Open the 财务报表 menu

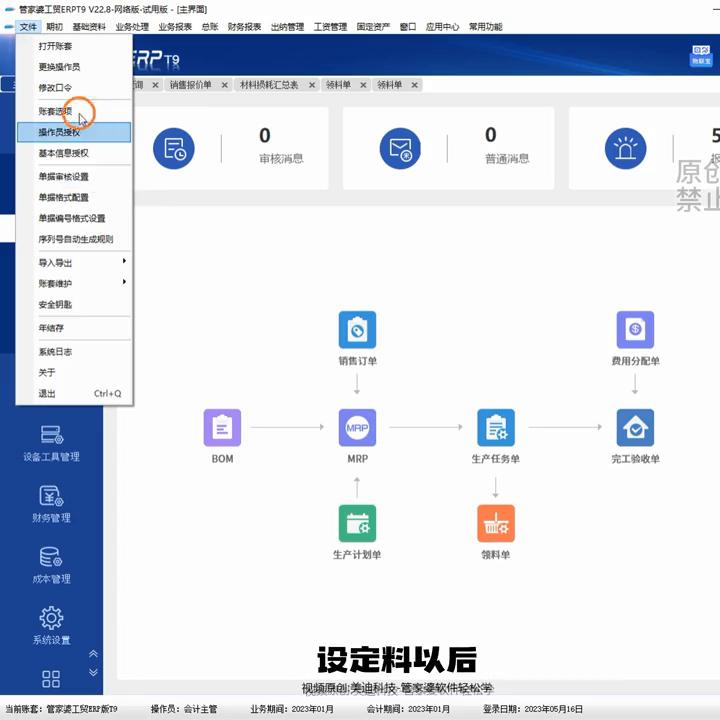click(x=244, y=27)
